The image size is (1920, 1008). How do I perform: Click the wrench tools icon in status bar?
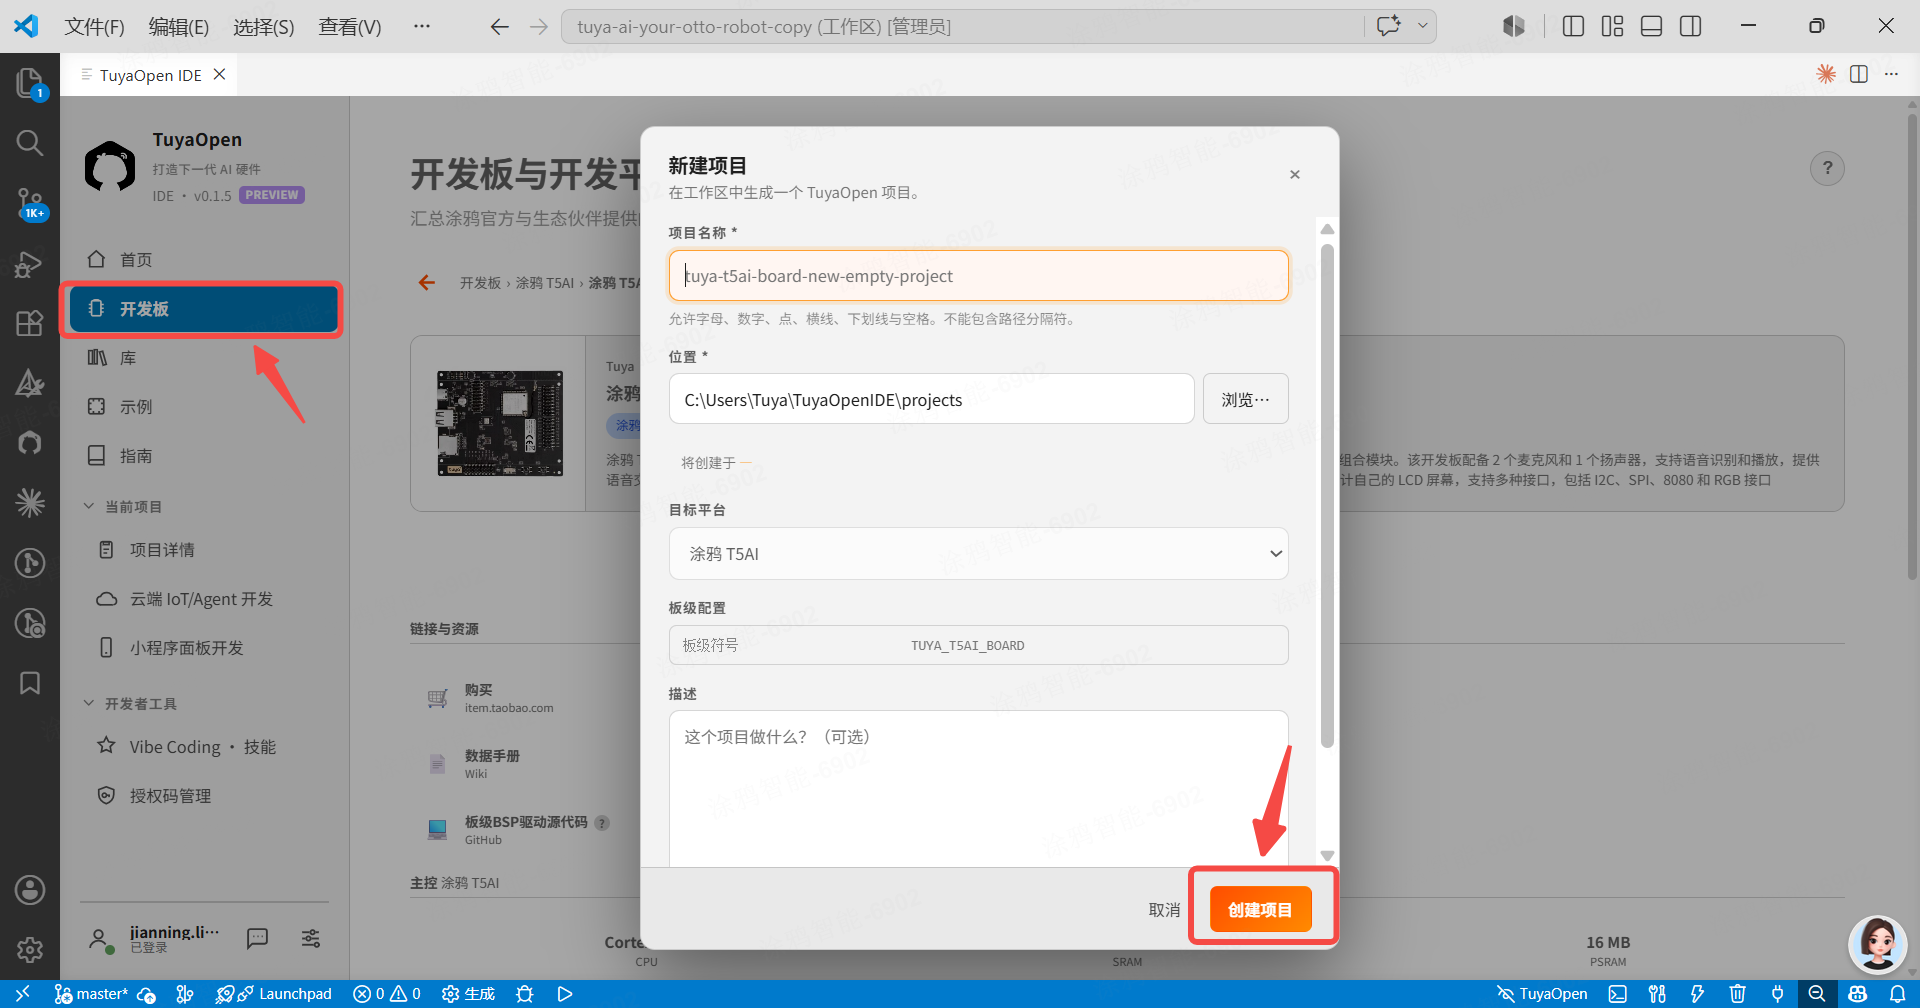coord(1657,994)
